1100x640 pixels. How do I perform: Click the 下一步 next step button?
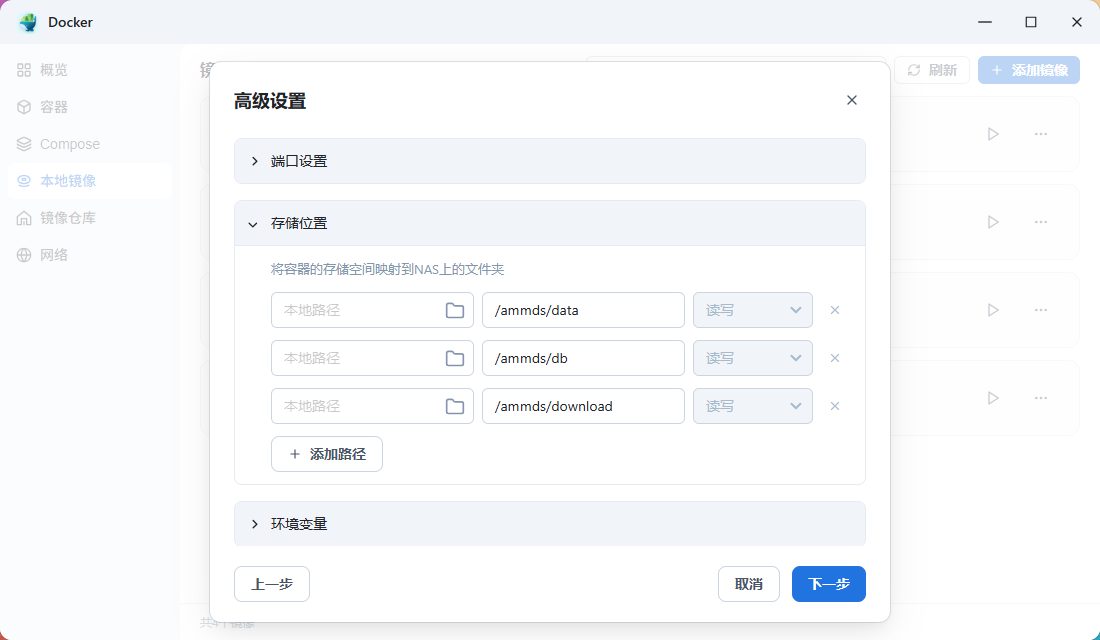[828, 583]
